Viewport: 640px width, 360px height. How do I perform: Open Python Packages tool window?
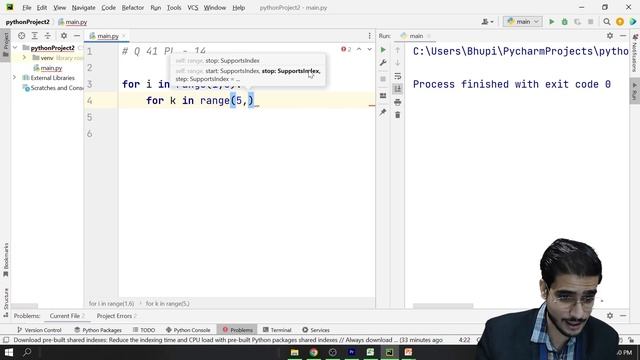98,330
